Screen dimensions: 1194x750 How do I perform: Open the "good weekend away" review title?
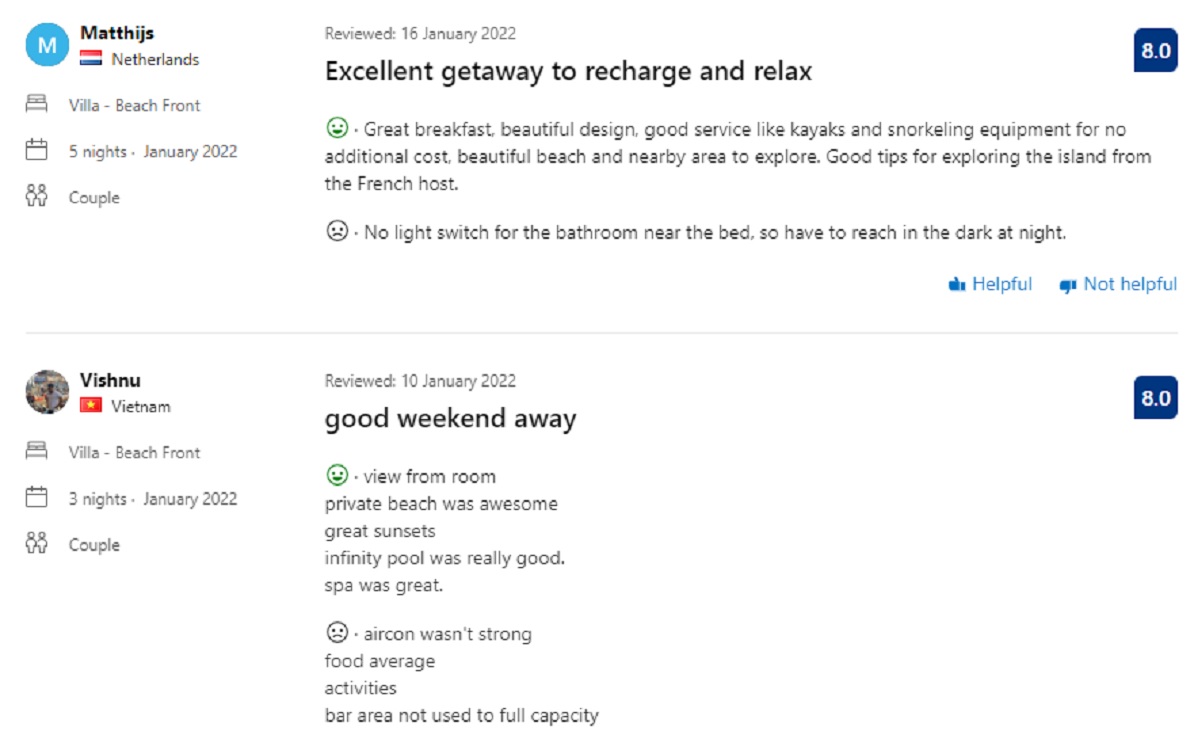pyautogui.click(x=450, y=418)
